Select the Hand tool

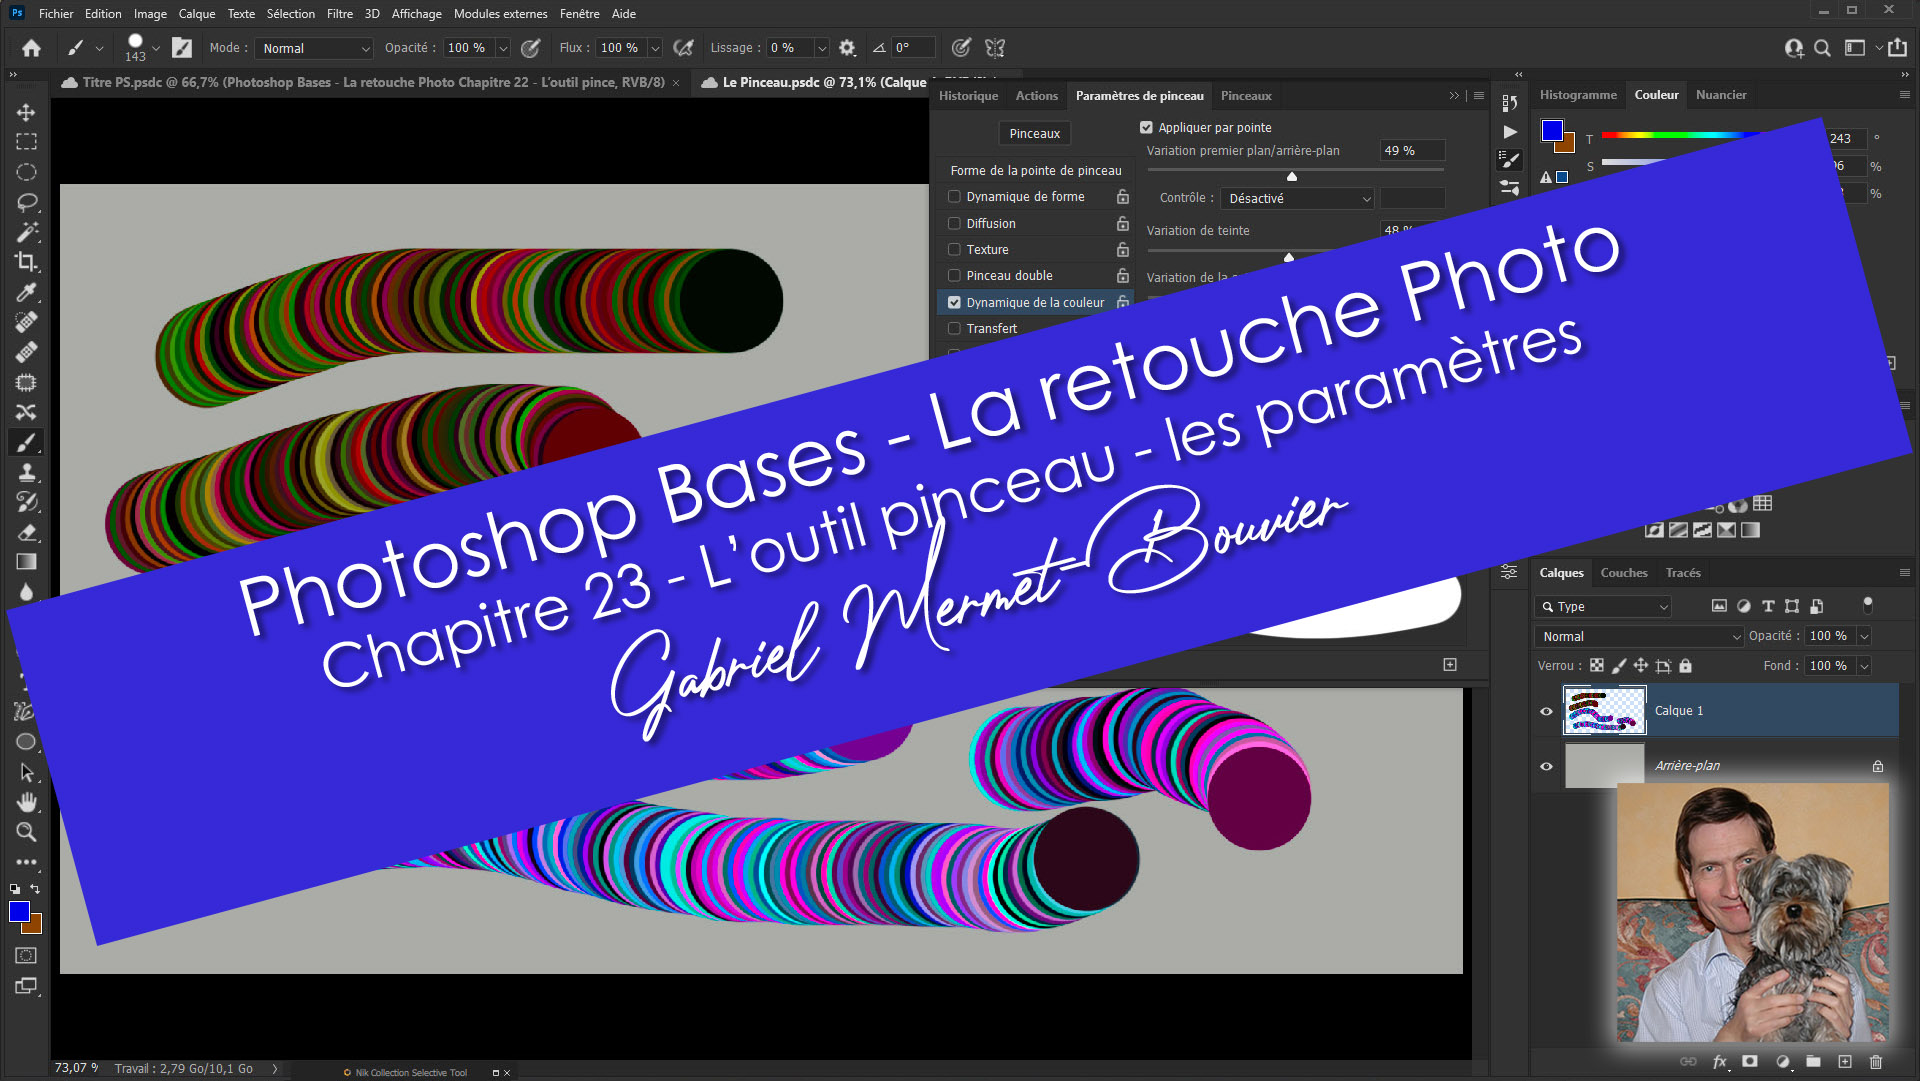[x=26, y=802]
